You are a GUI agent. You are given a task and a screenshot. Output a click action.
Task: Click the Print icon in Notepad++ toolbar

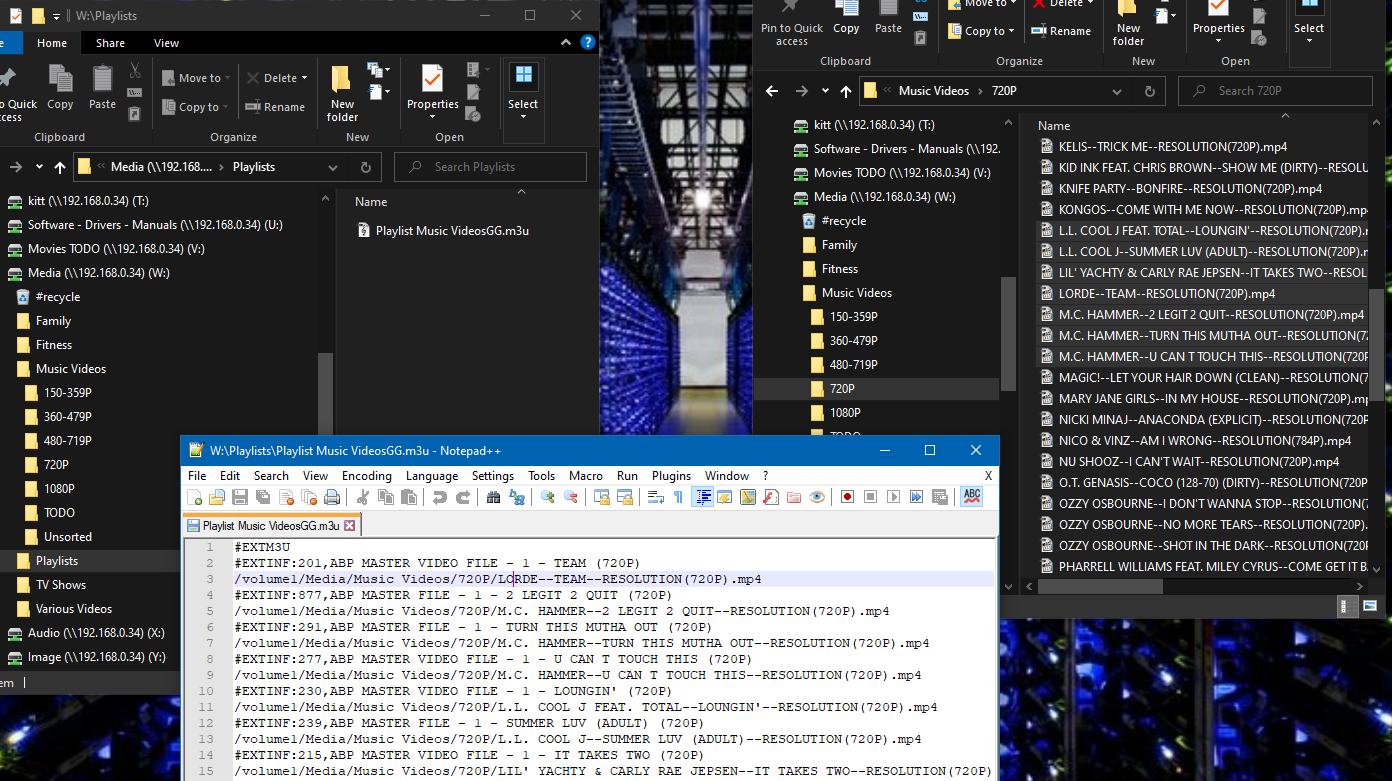point(332,497)
